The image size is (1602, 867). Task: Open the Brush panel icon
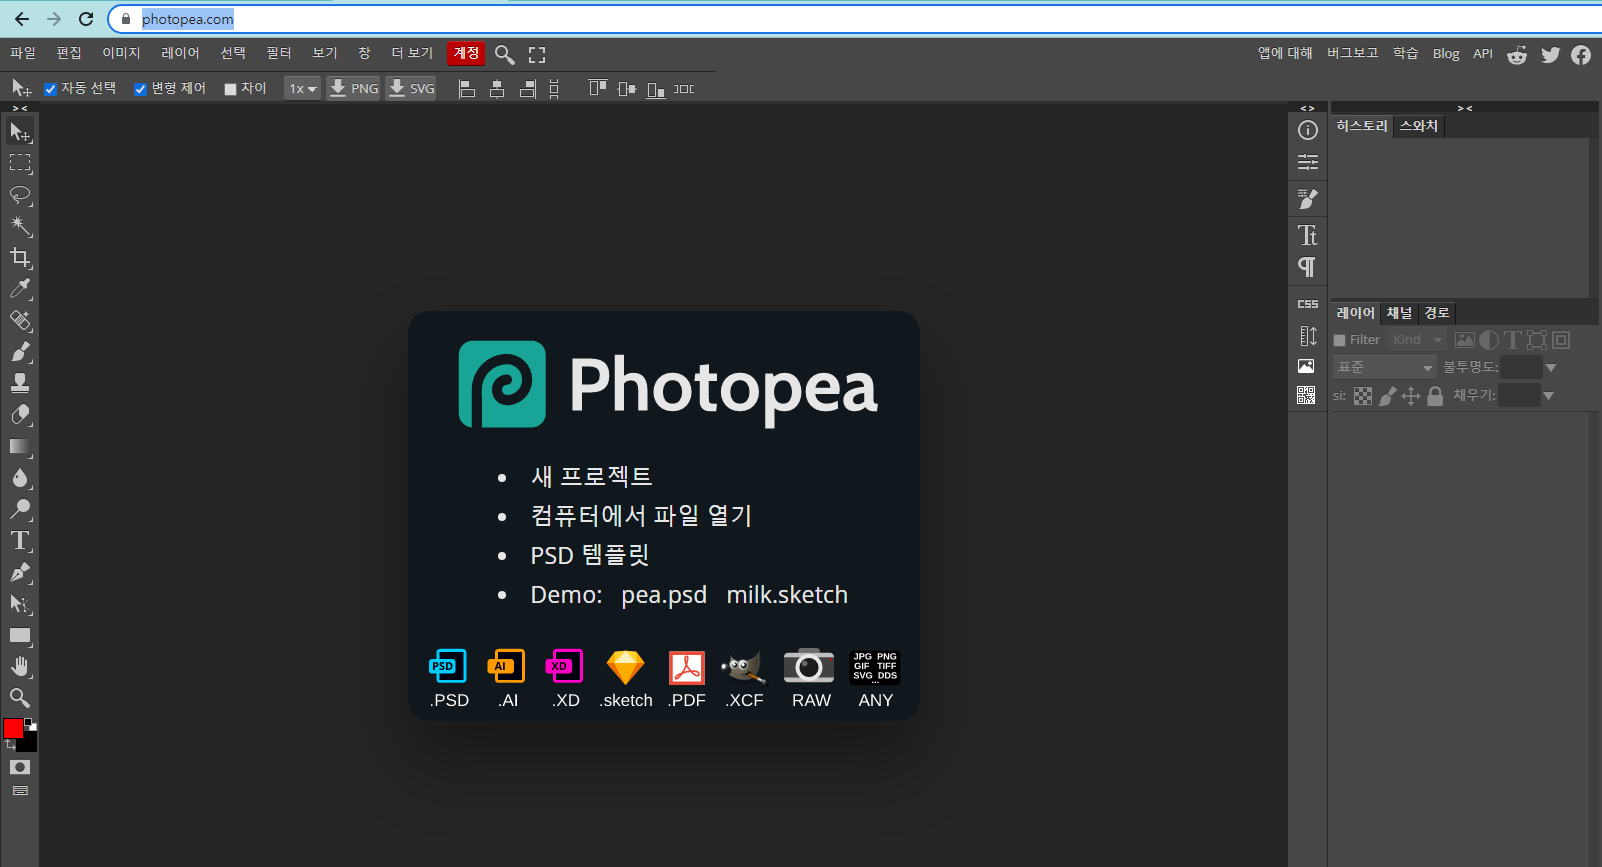point(1307,199)
